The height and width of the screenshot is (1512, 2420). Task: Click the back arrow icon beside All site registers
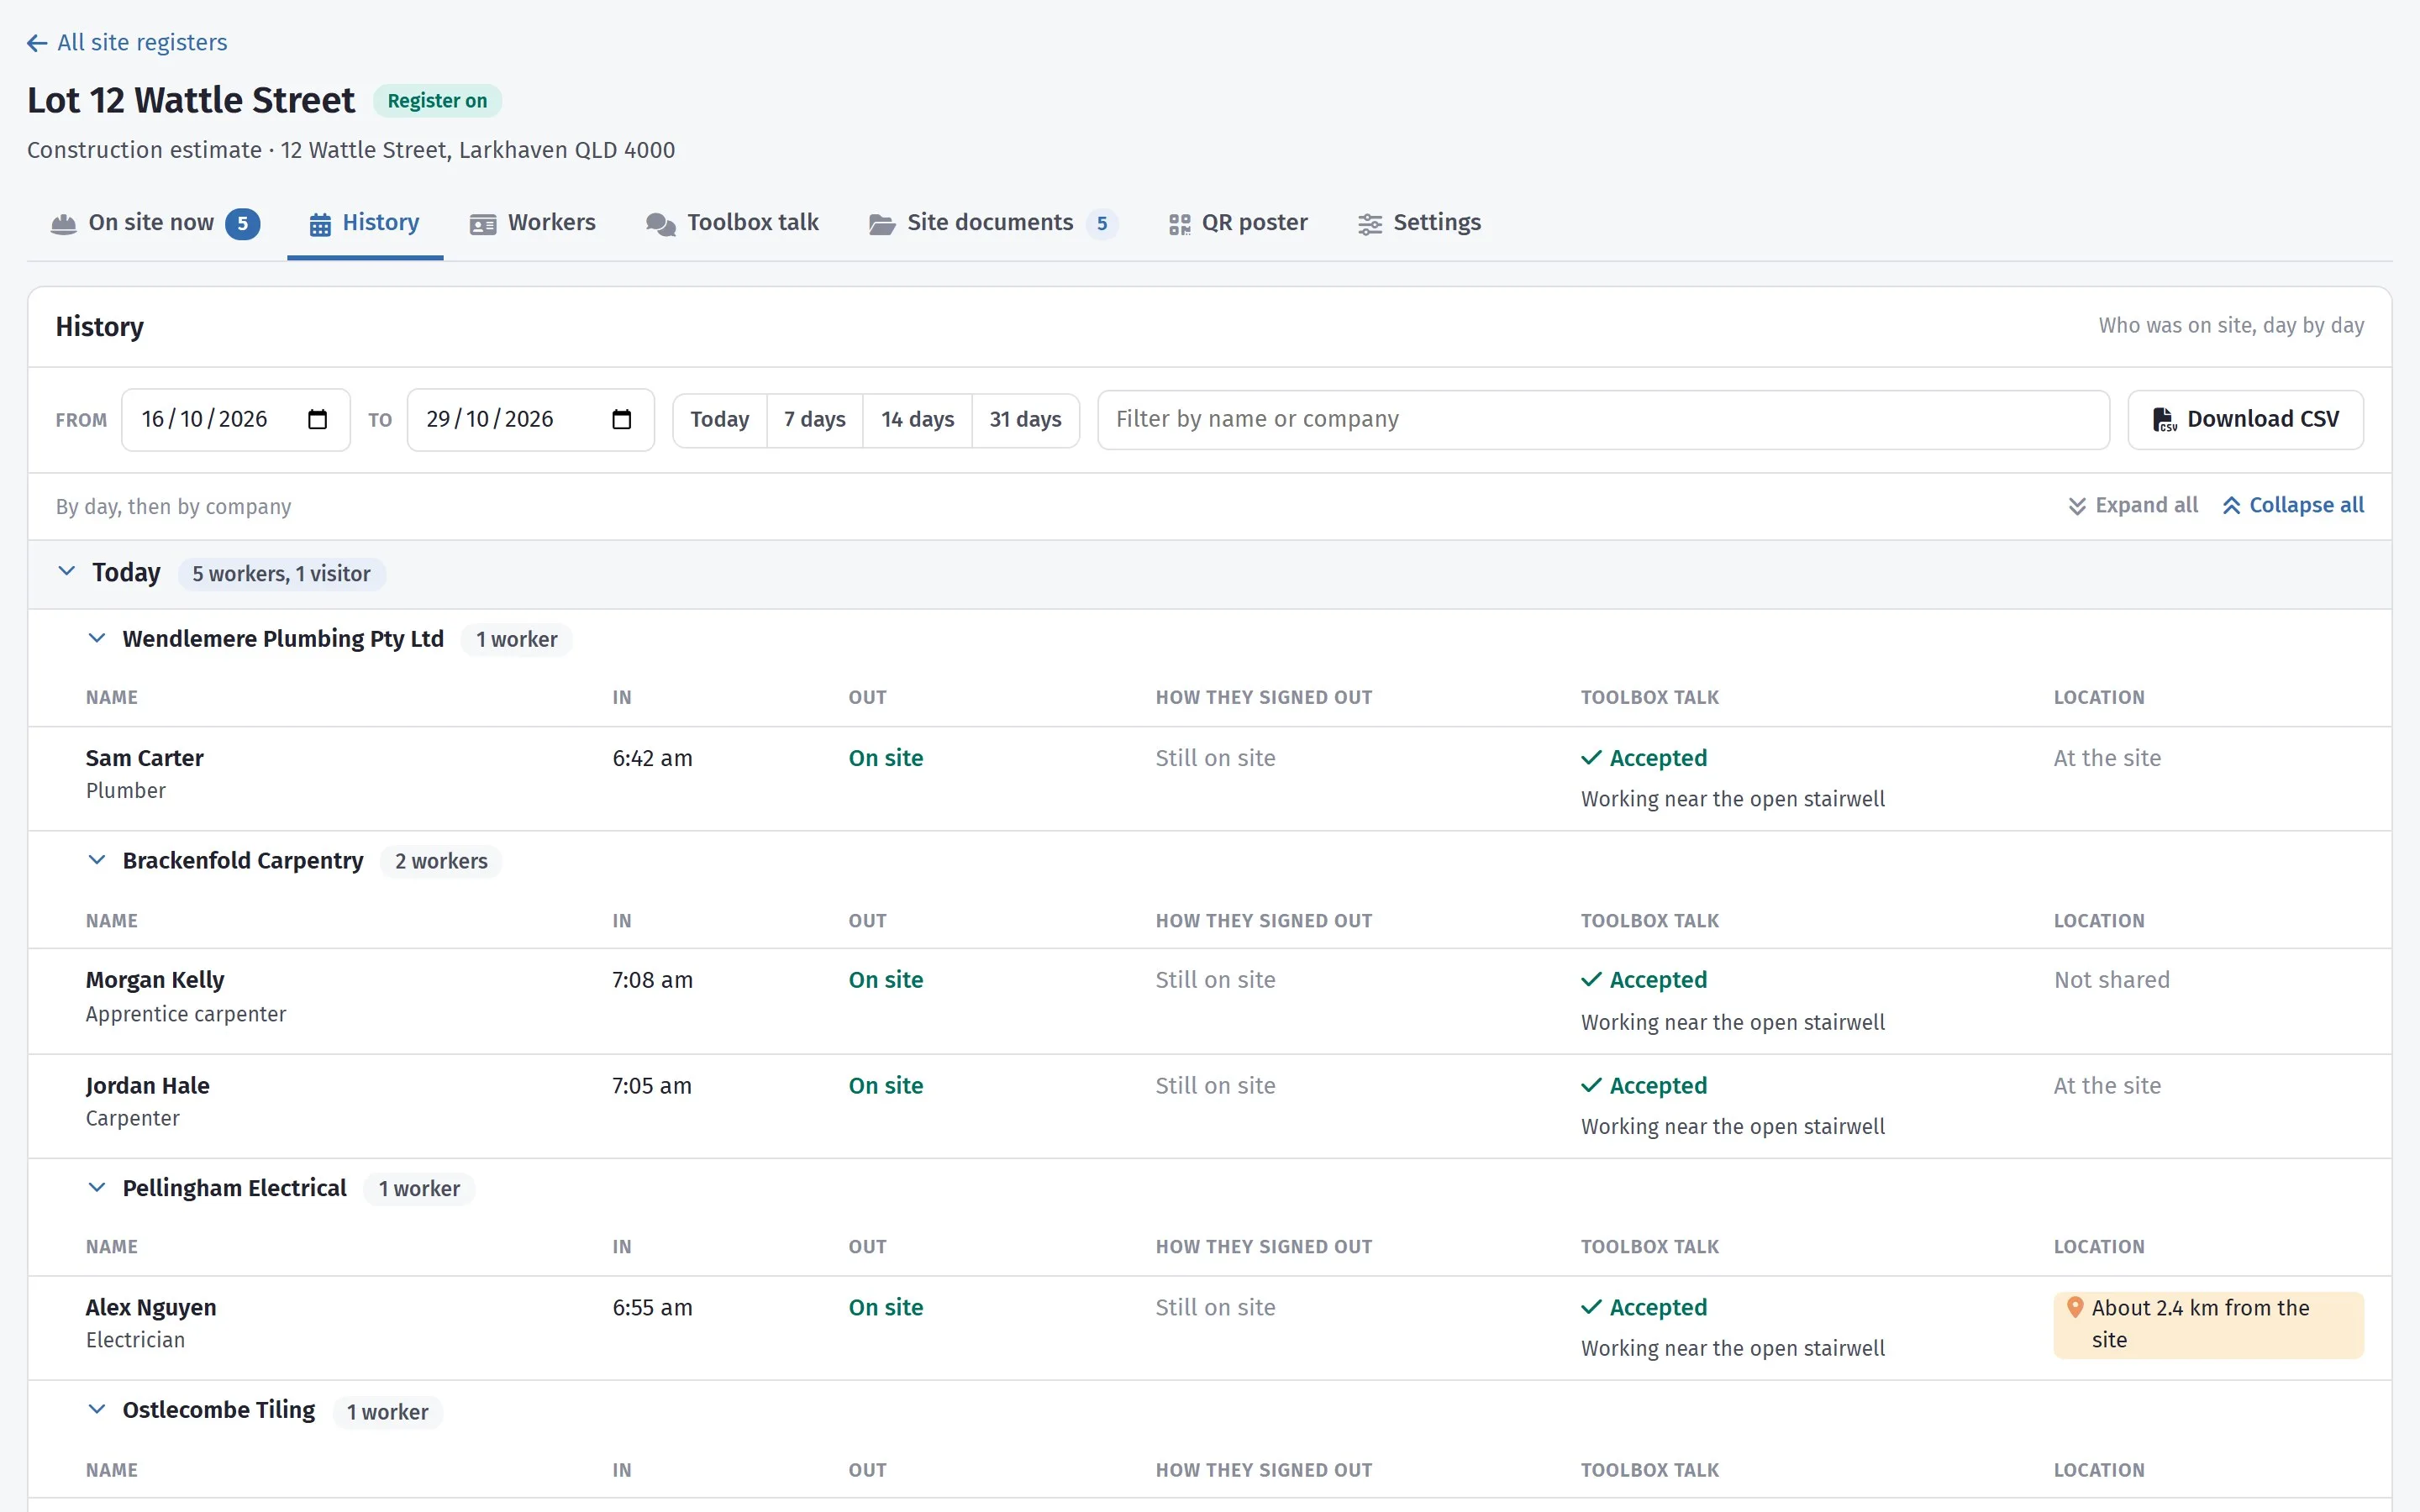[37, 43]
